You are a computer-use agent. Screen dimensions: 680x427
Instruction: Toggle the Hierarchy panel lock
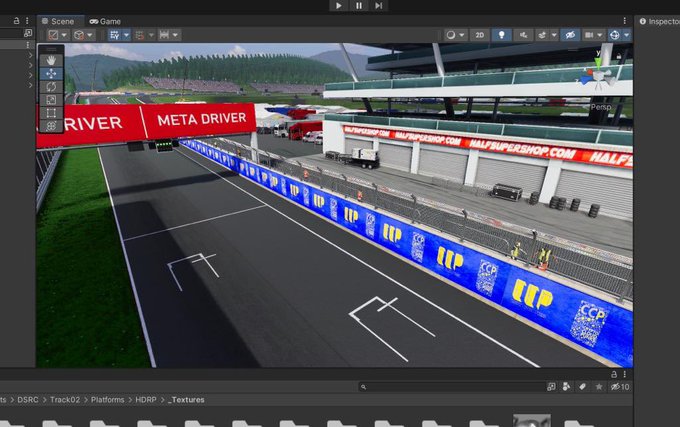click(16, 20)
